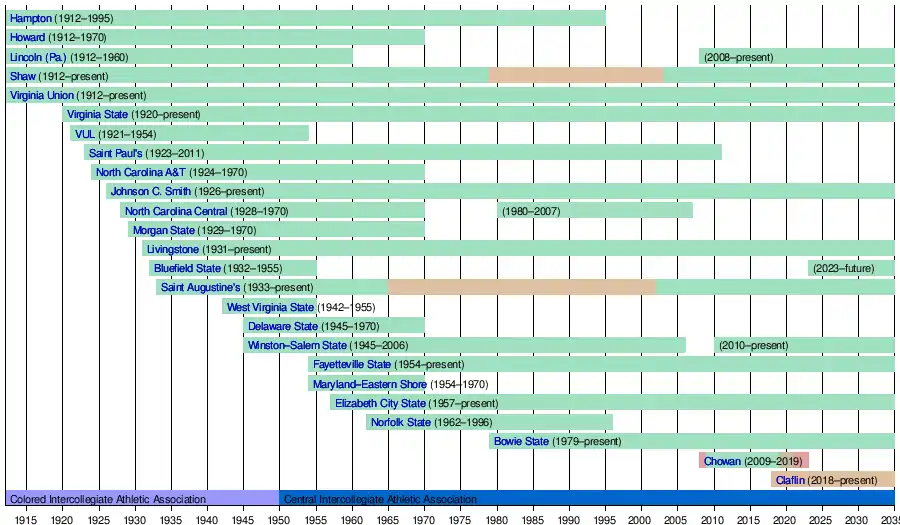
Task: Select the Virginia Union link
Action: click(42, 95)
